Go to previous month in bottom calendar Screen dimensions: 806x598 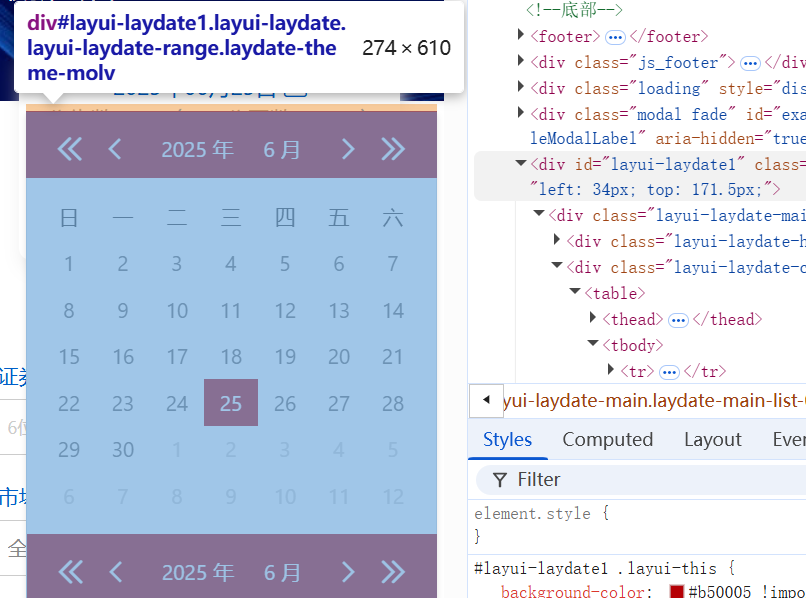pyautogui.click(x=116, y=572)
